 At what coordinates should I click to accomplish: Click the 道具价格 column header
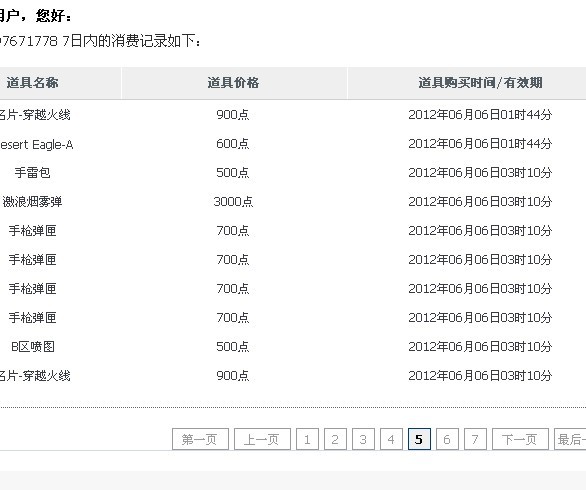pos(233,83)
